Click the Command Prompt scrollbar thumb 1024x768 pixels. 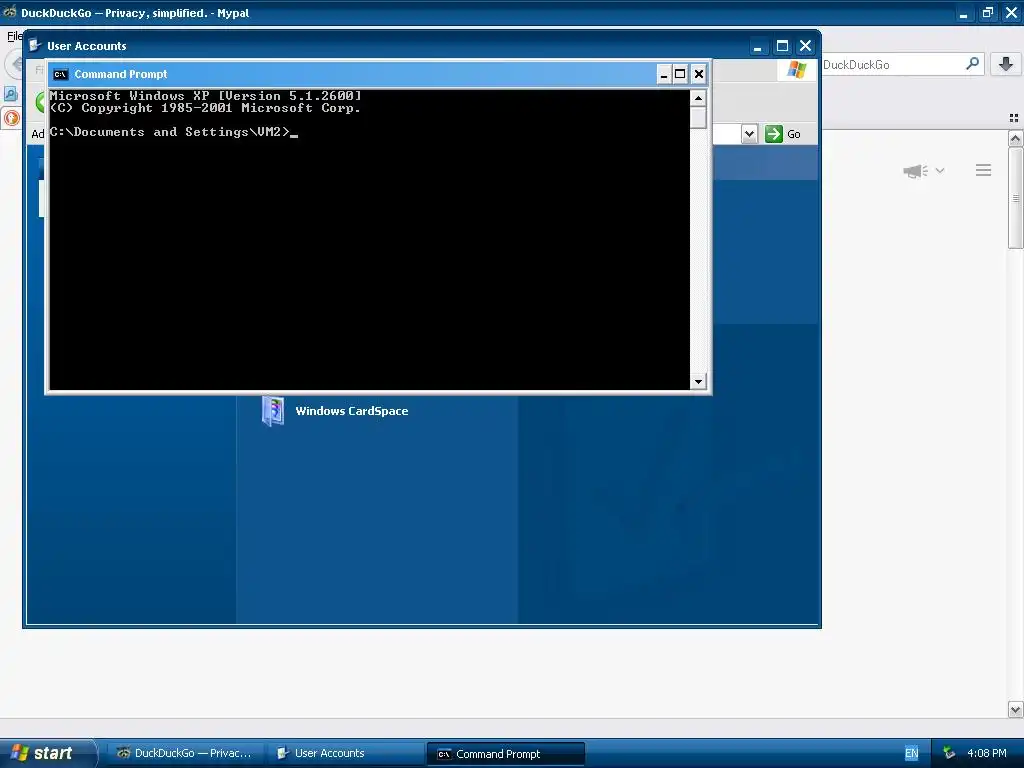698,118
